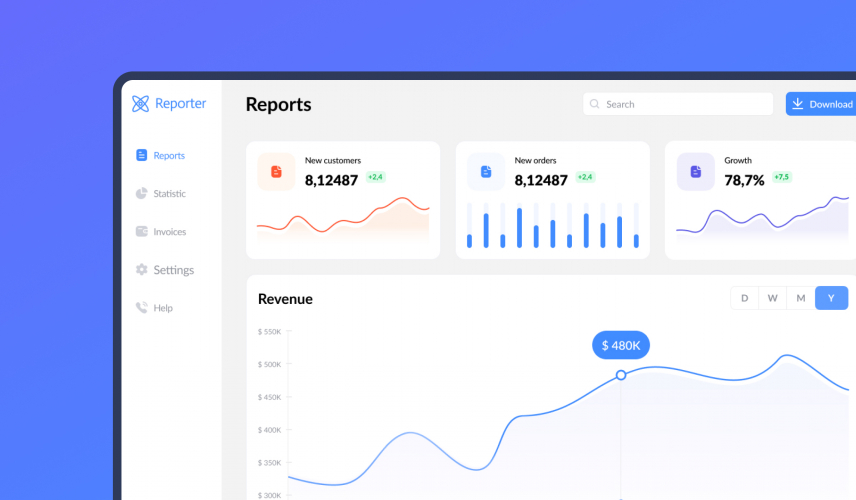Image resolution: width=856 pixels, height=500 pixels.
Task: Click the $ 500K axis label
Action: pos(270,364)
